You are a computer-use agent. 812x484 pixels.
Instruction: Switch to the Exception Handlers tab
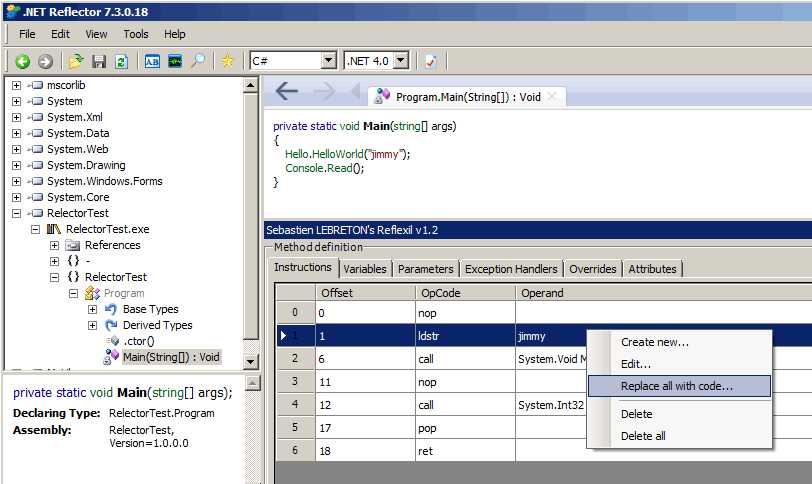pos(511,269)
